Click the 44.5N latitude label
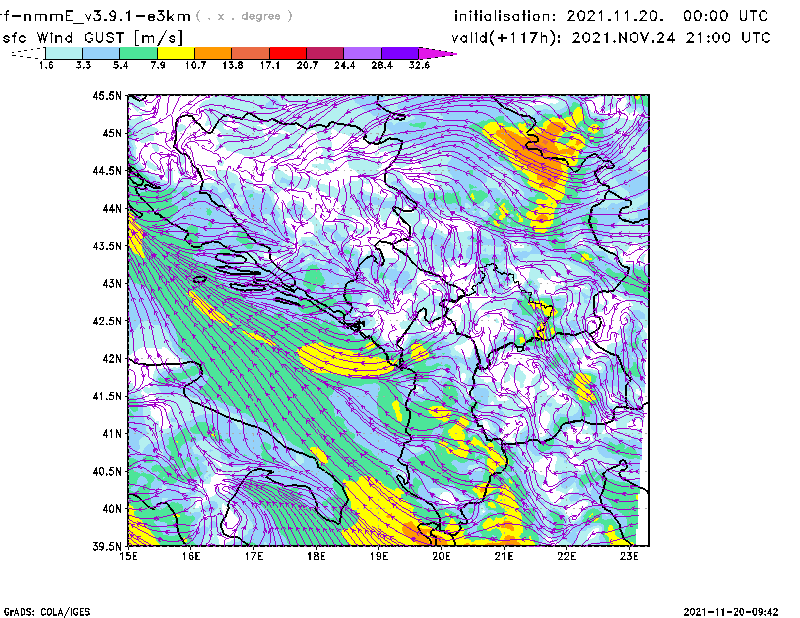The image size is (800, 618). (107, 170)
